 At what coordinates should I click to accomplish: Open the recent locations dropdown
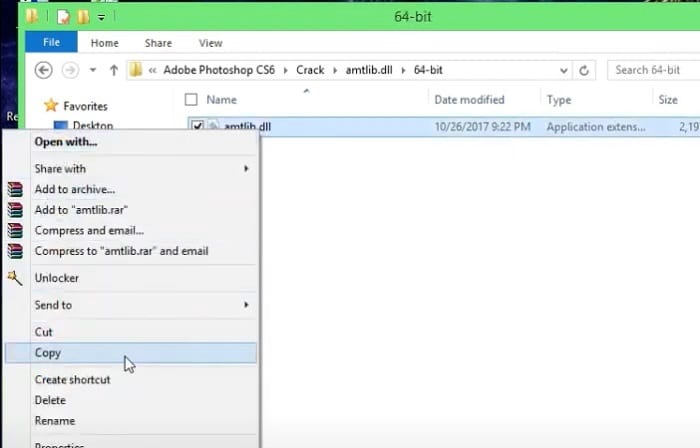pos(93,70)
